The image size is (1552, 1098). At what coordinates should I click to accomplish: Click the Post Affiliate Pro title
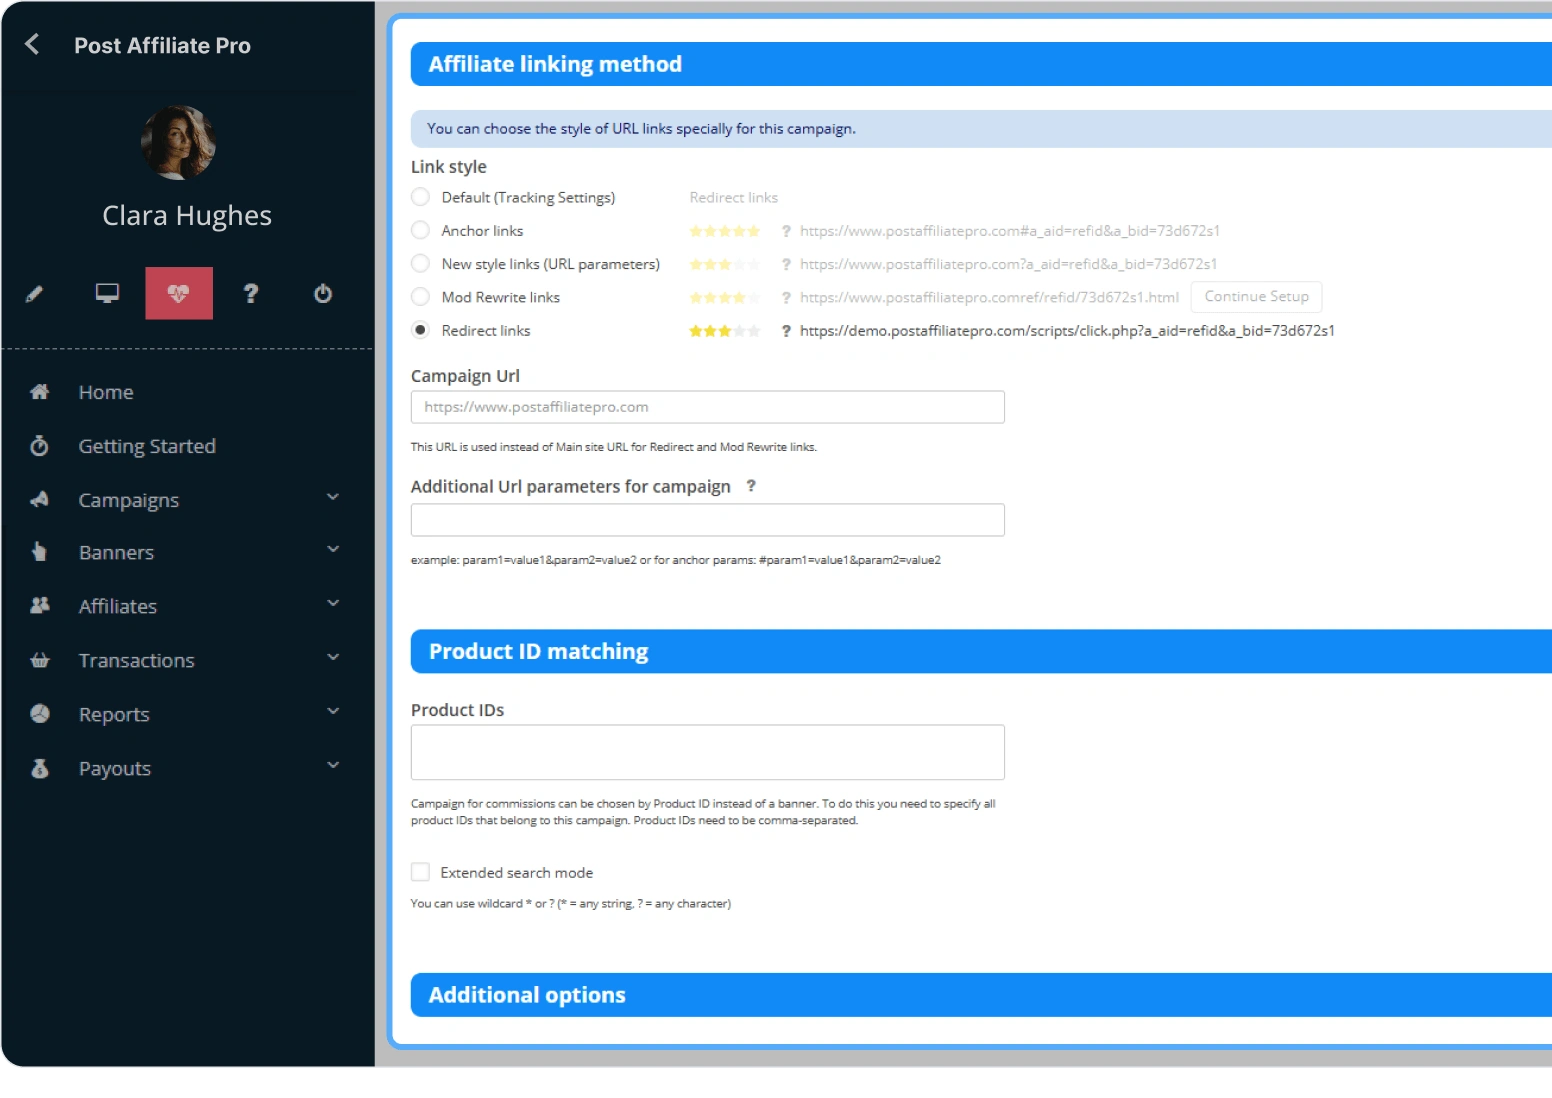tap(162, 45)
